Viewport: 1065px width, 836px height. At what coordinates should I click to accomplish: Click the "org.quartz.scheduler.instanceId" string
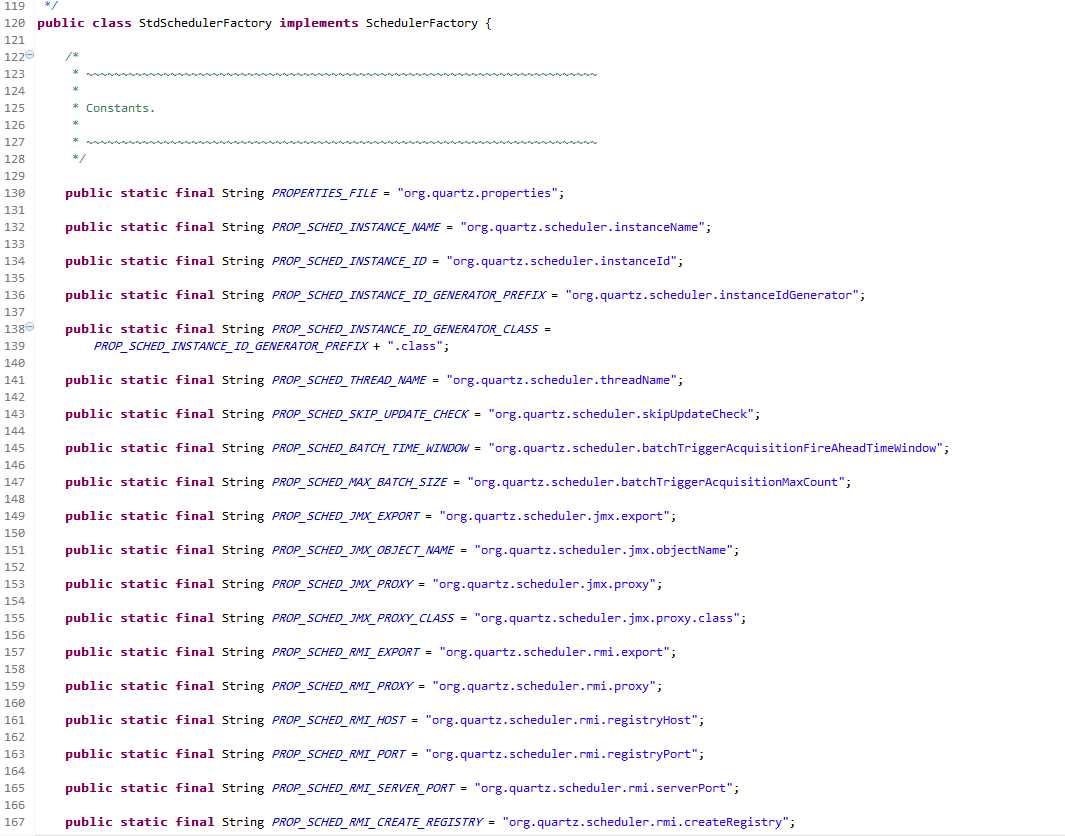(564, 261)
